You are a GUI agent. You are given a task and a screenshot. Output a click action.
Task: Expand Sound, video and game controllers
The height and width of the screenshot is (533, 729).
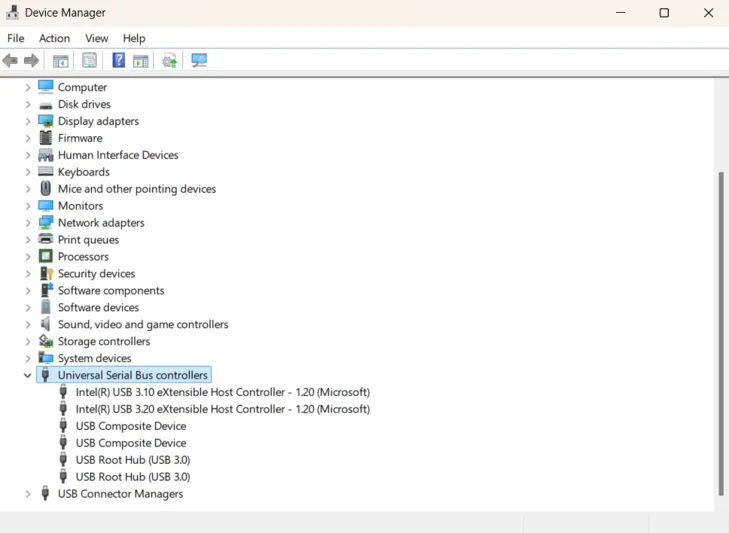(28, 324)
